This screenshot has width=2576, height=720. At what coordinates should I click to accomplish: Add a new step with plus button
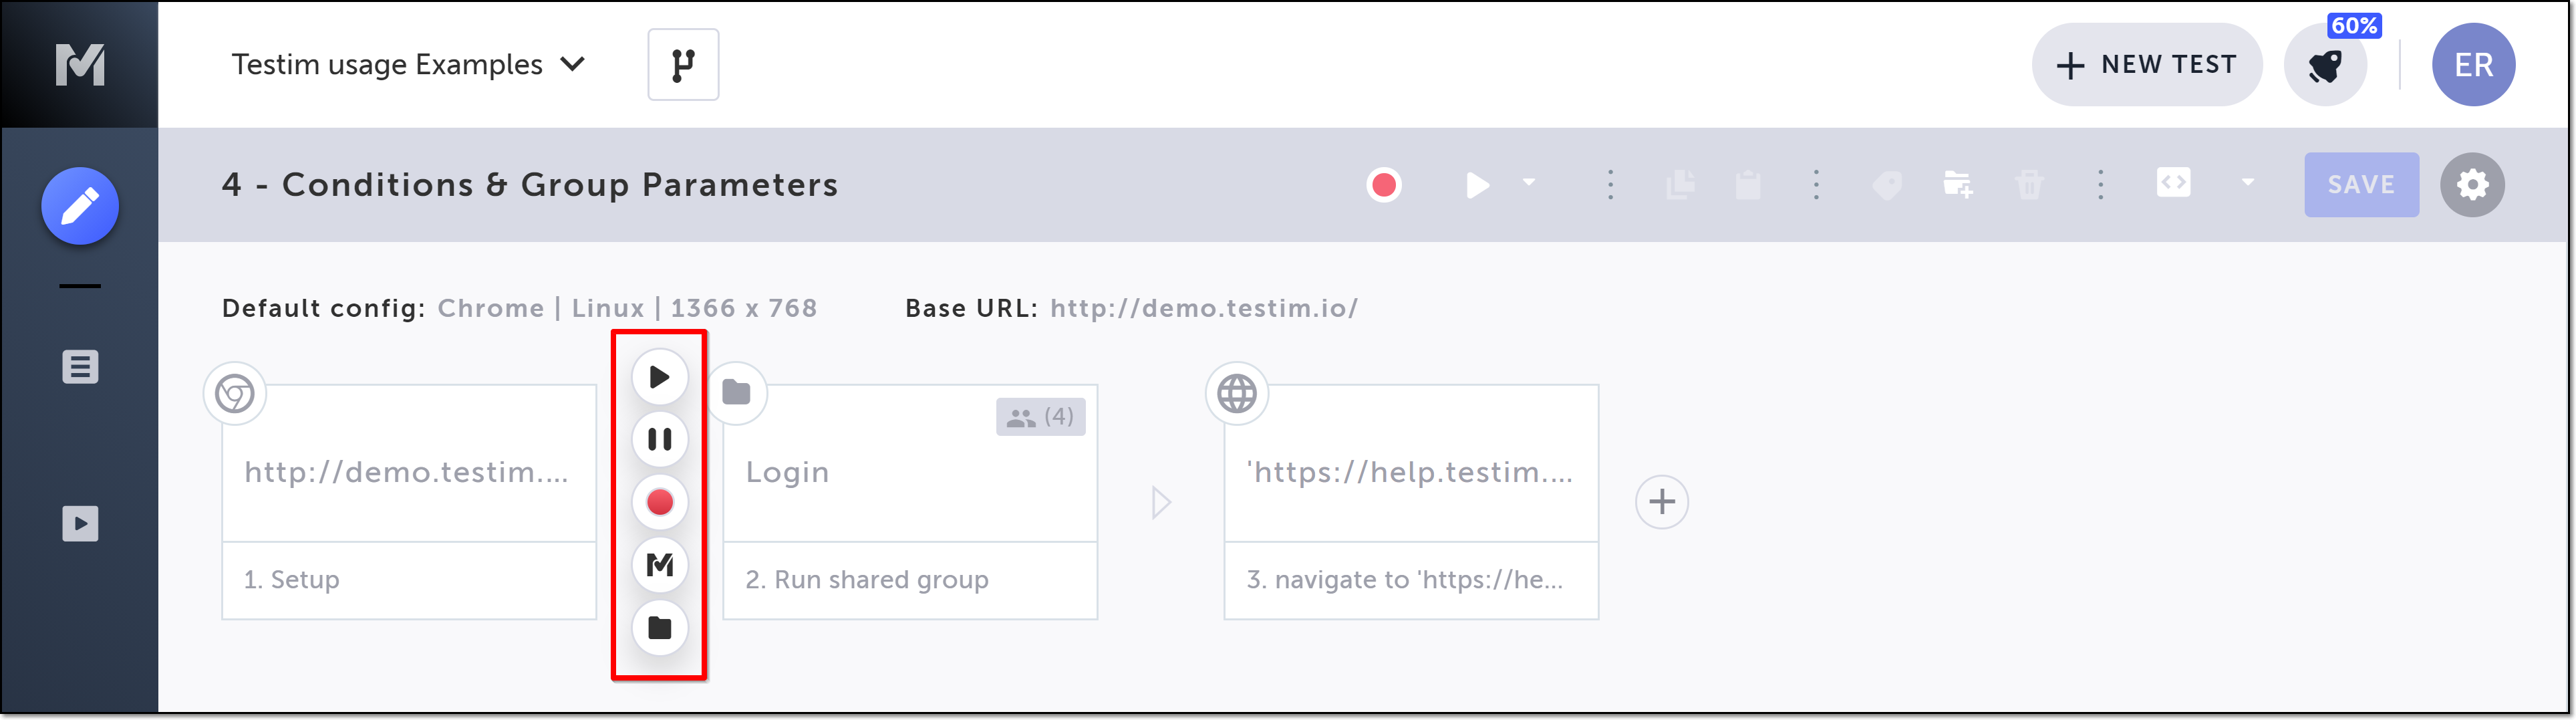pos(1661,502)
